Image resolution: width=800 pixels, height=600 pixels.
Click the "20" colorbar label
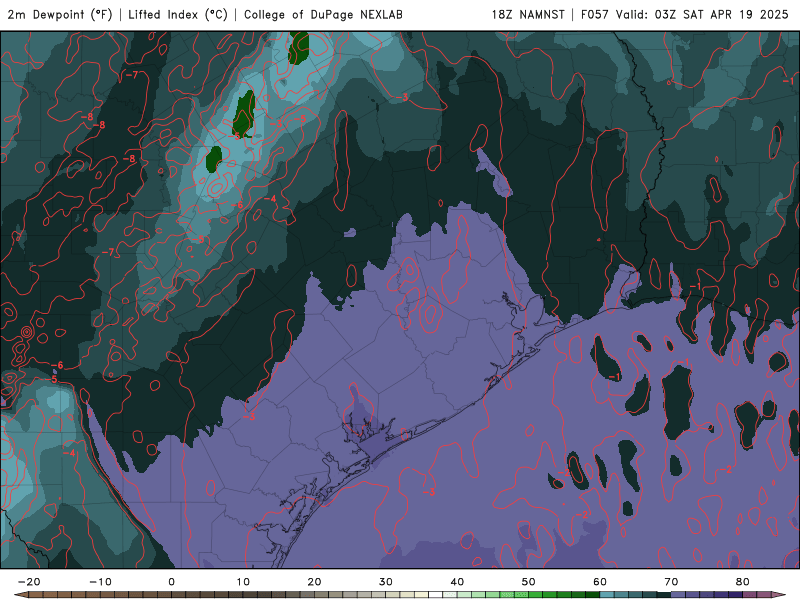click(314, 582)
